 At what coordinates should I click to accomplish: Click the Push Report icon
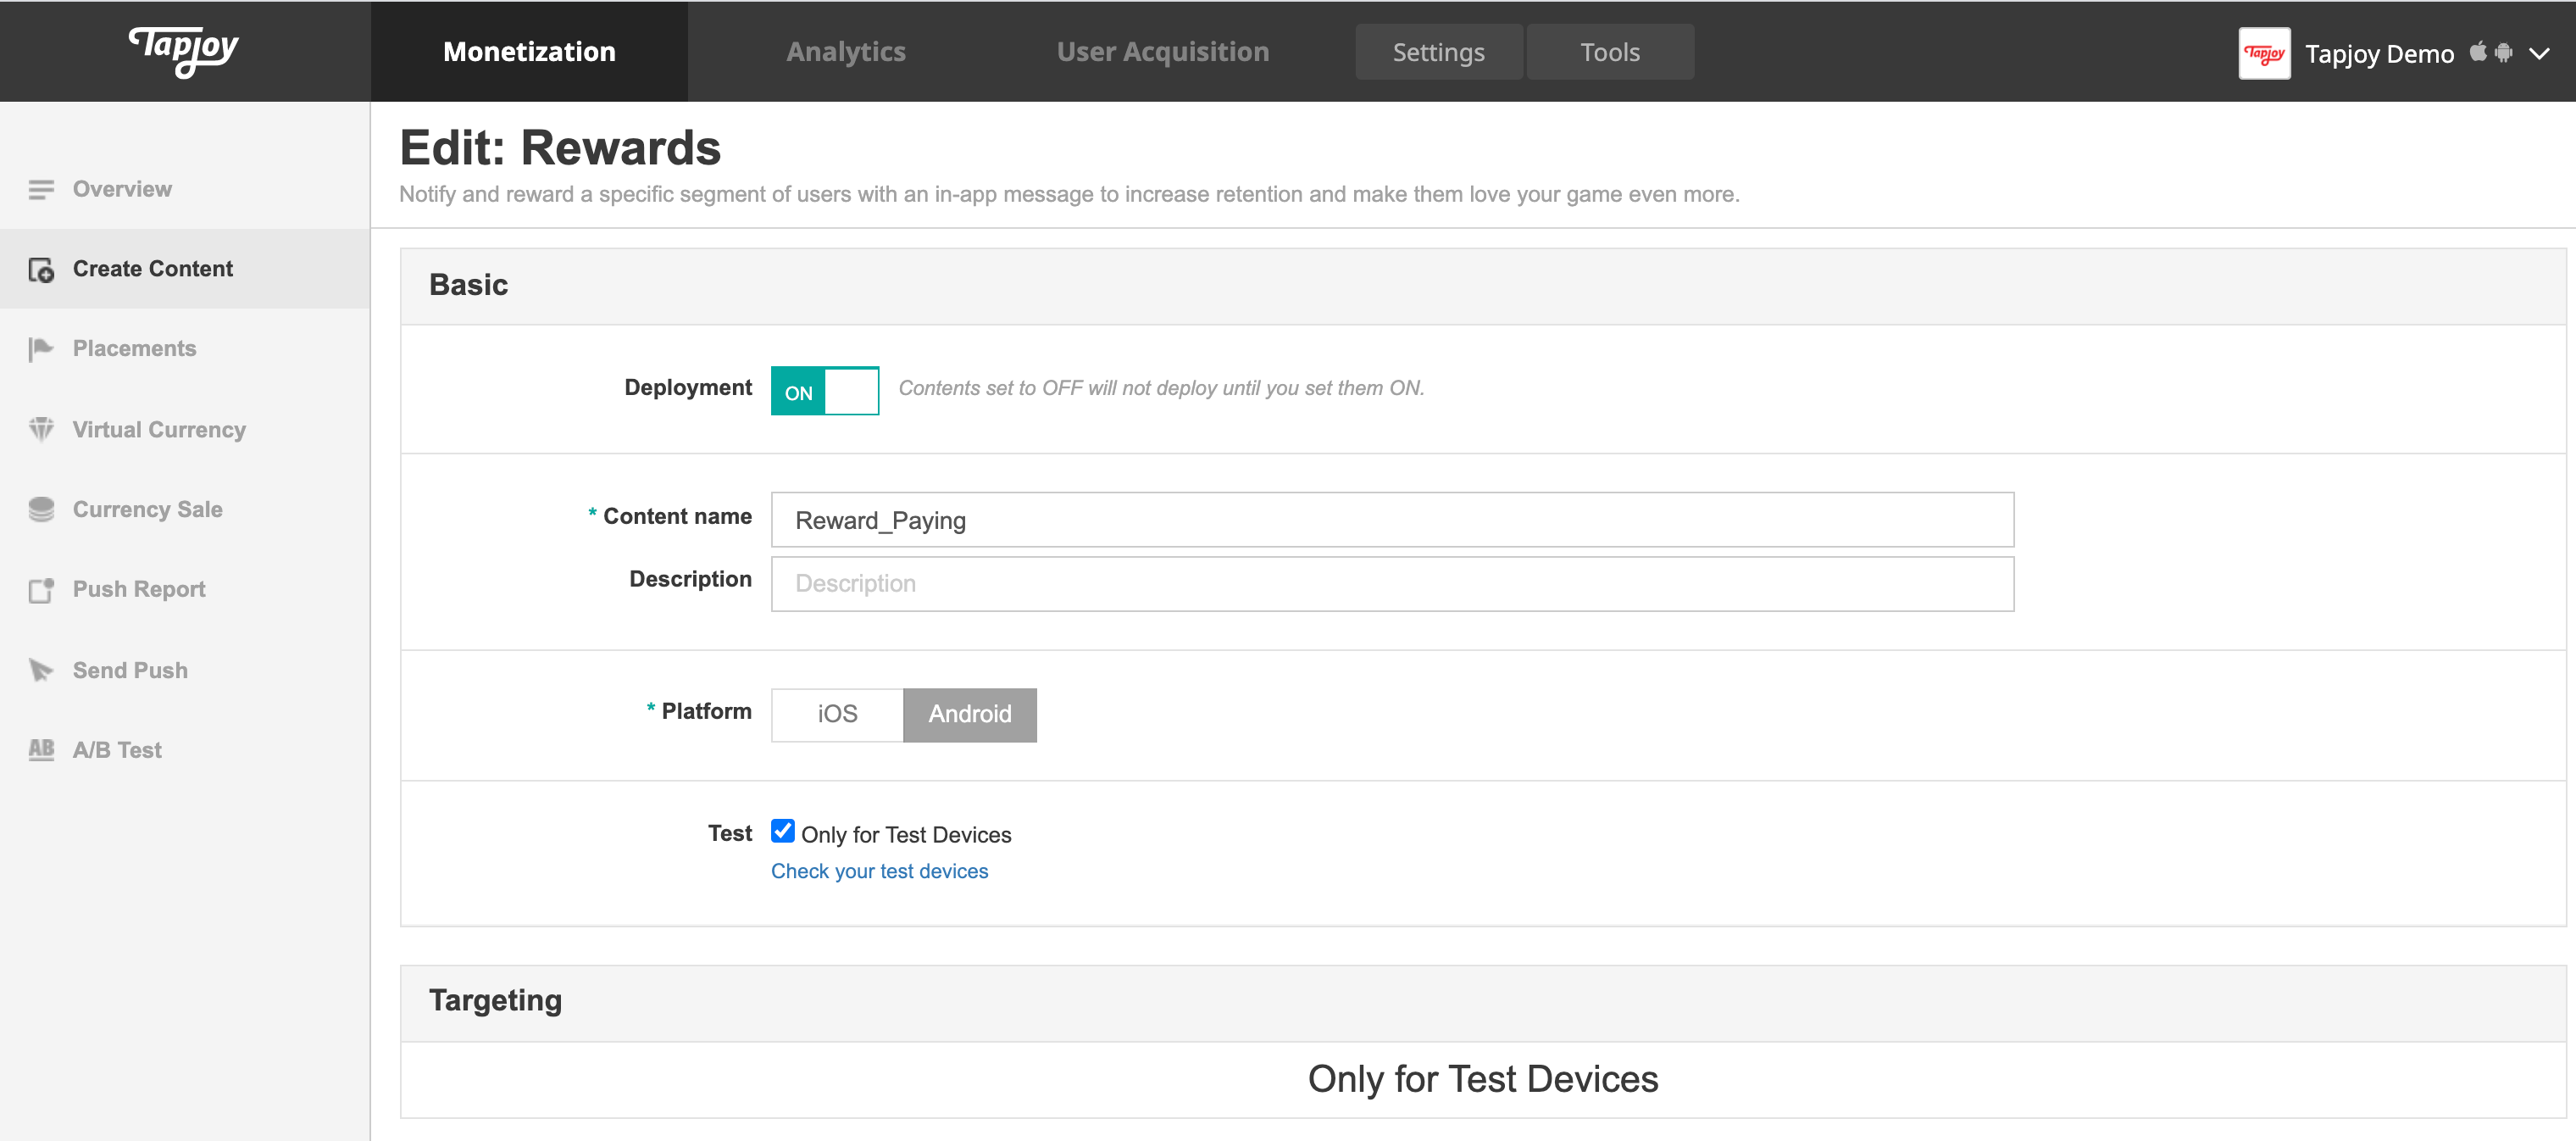(41, 590)
